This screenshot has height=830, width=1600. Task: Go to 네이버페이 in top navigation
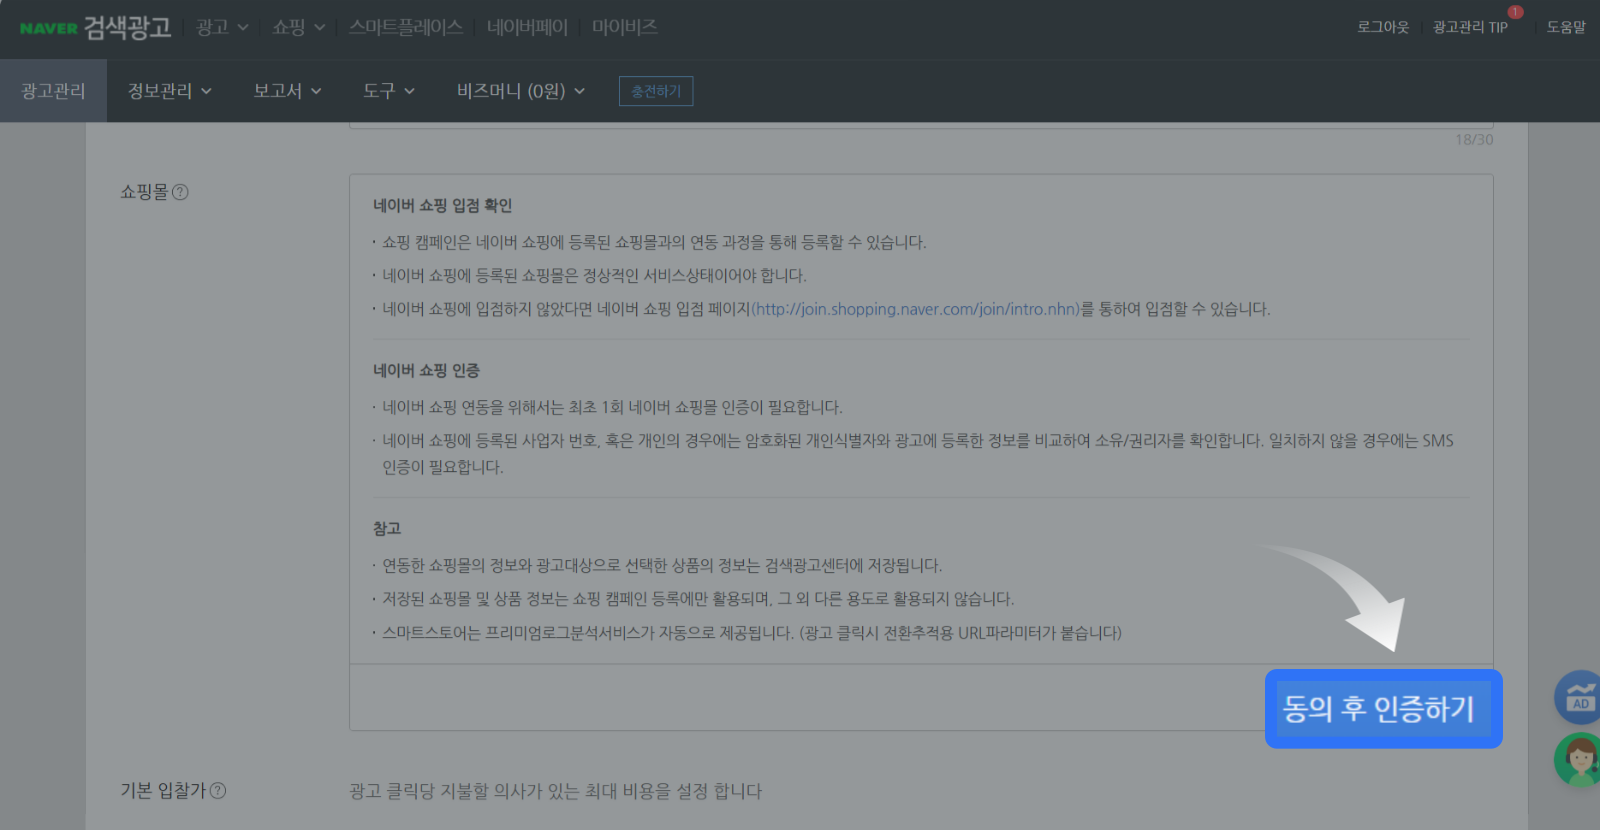[527, 27]
